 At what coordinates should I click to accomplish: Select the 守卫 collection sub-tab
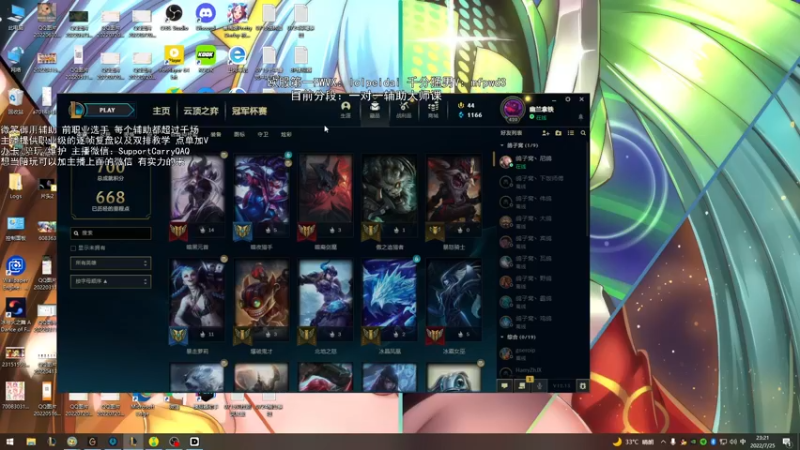(263, 135)
